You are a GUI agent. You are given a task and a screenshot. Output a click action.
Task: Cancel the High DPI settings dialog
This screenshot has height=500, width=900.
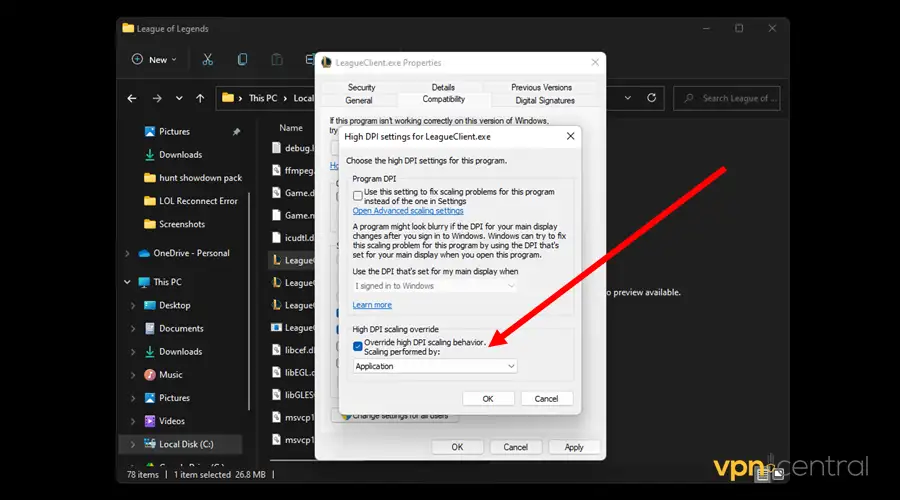(546, 399)
